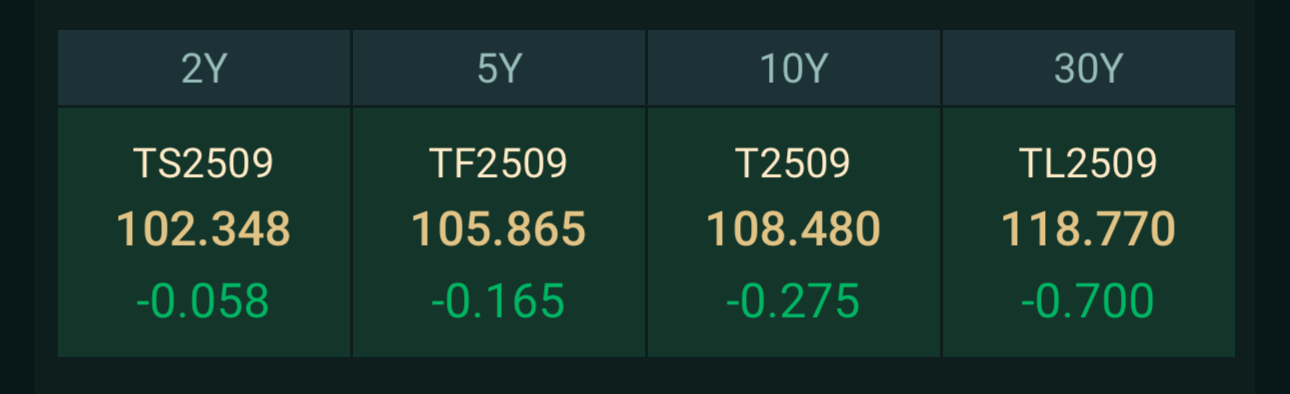The image size is (1290, 394).
Task: Click the 118.770 price value
Action: point(1089,230)
